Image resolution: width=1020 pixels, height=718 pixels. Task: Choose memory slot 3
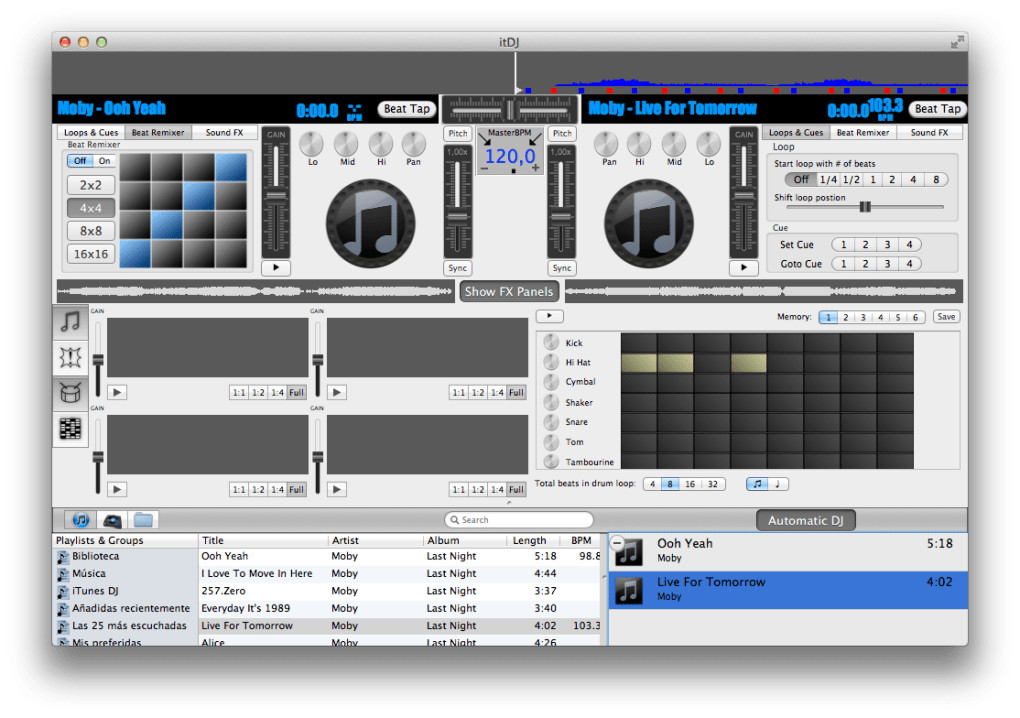[863, 317]
